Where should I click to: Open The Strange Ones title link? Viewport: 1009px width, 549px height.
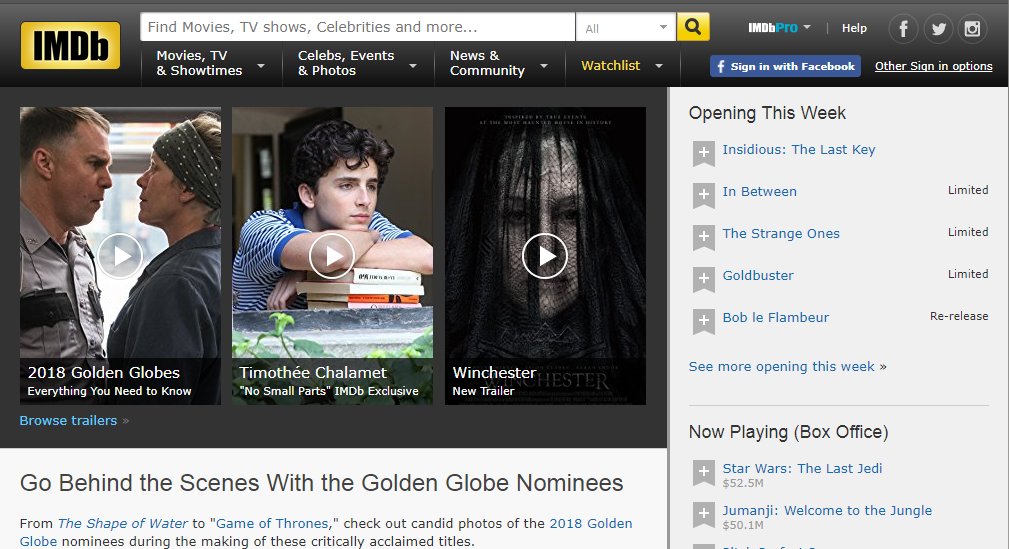781,233
